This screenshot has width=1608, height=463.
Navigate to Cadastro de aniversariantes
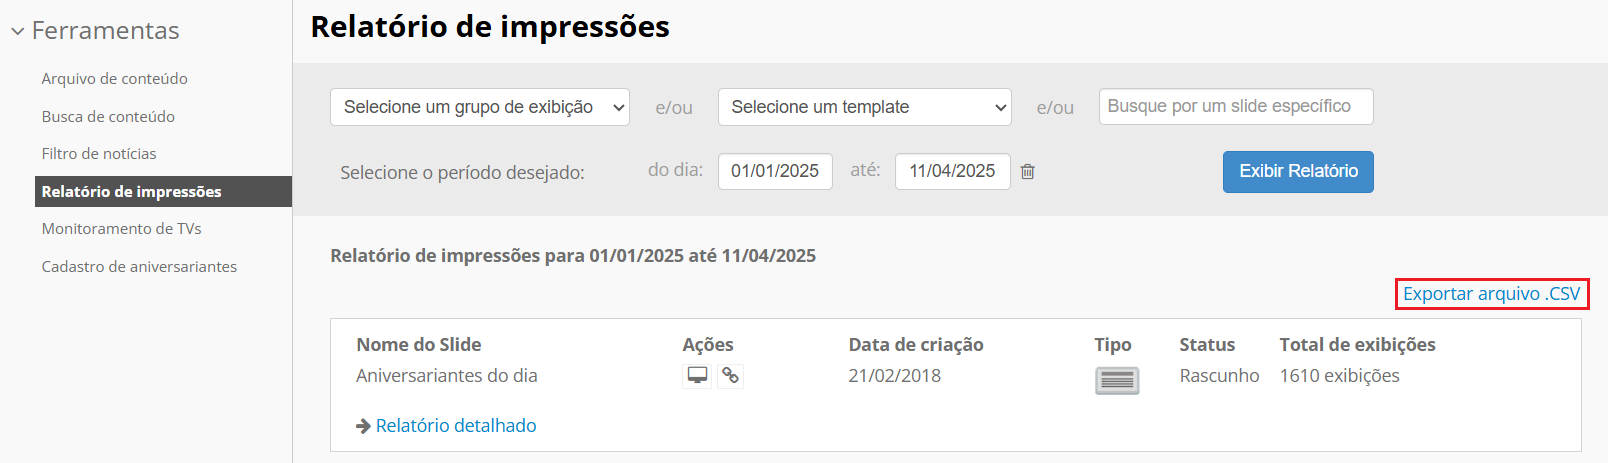(139, 267)
